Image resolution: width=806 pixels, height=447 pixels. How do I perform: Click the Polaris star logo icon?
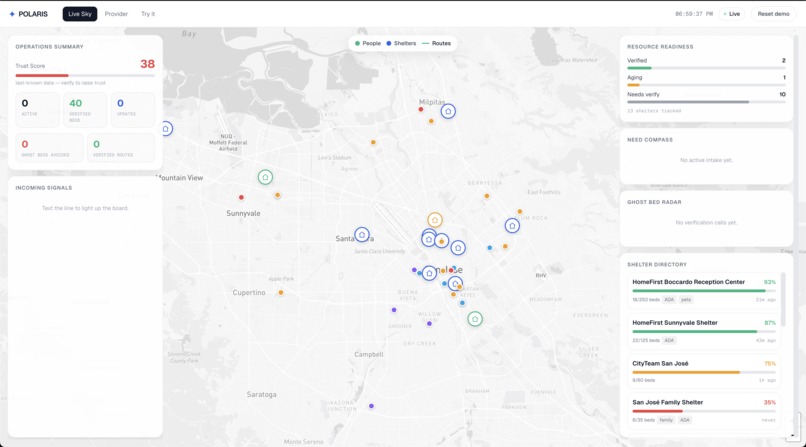pos(12,14)
